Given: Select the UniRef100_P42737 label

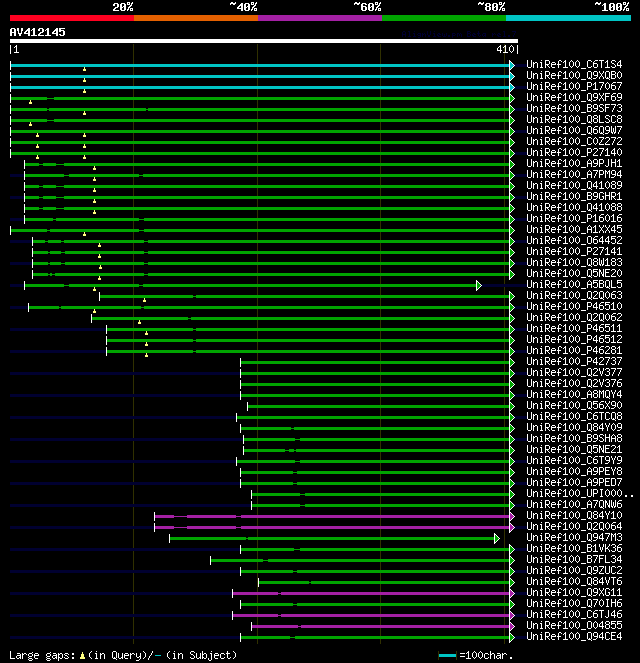Looking at the screenshot, I should click(x=574, y=361).
